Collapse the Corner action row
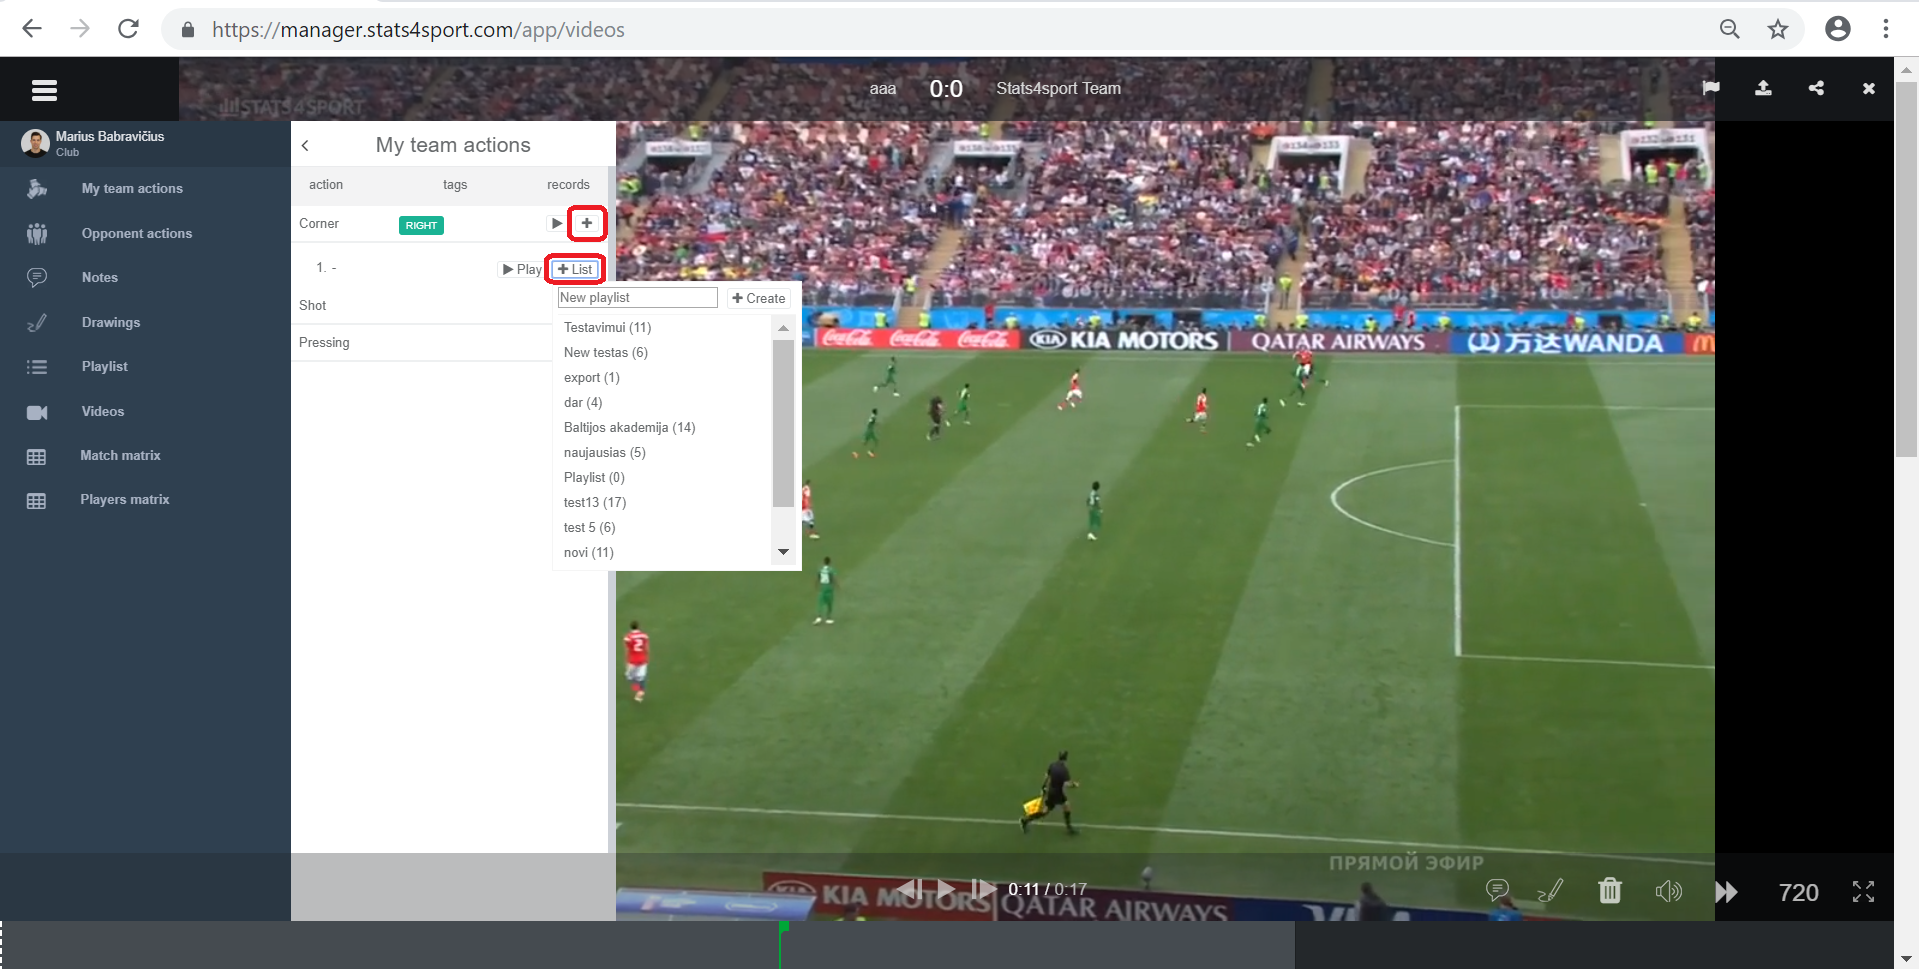The height and width of the screenshot is (969, 1919). tap(319, 223)
